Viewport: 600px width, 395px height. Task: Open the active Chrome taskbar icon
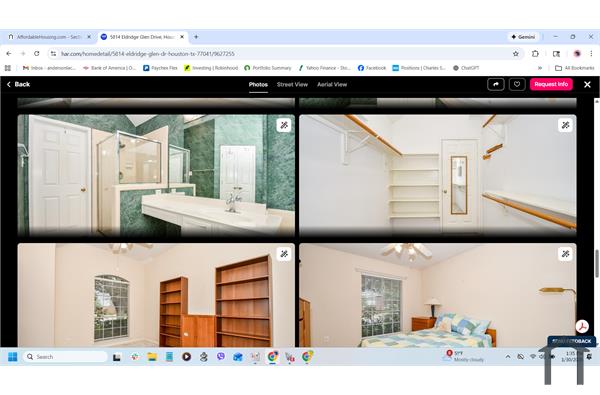click(x=272, y=357)
